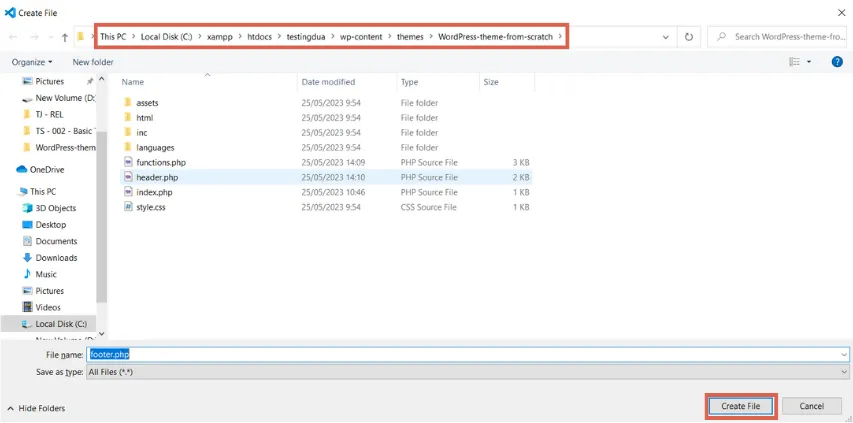The height and width of the screenshot is (423, 853).
Task: Select the header.php file icon
Action: [128, 177]
